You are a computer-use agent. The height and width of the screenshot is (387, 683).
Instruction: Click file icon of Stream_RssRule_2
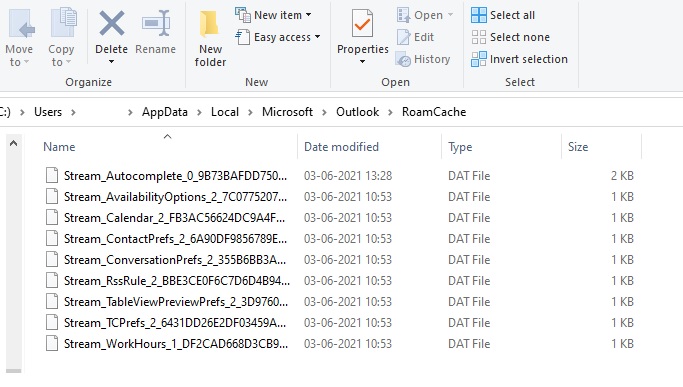pyautogui.click(x=52, y=280)
